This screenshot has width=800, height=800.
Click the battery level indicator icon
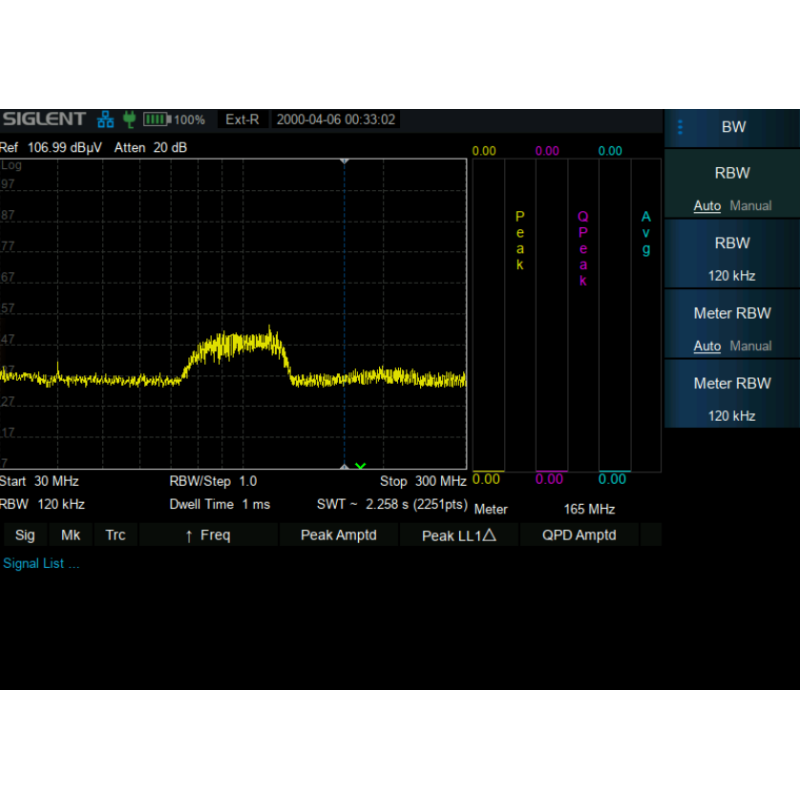click(x=156, y=120)
